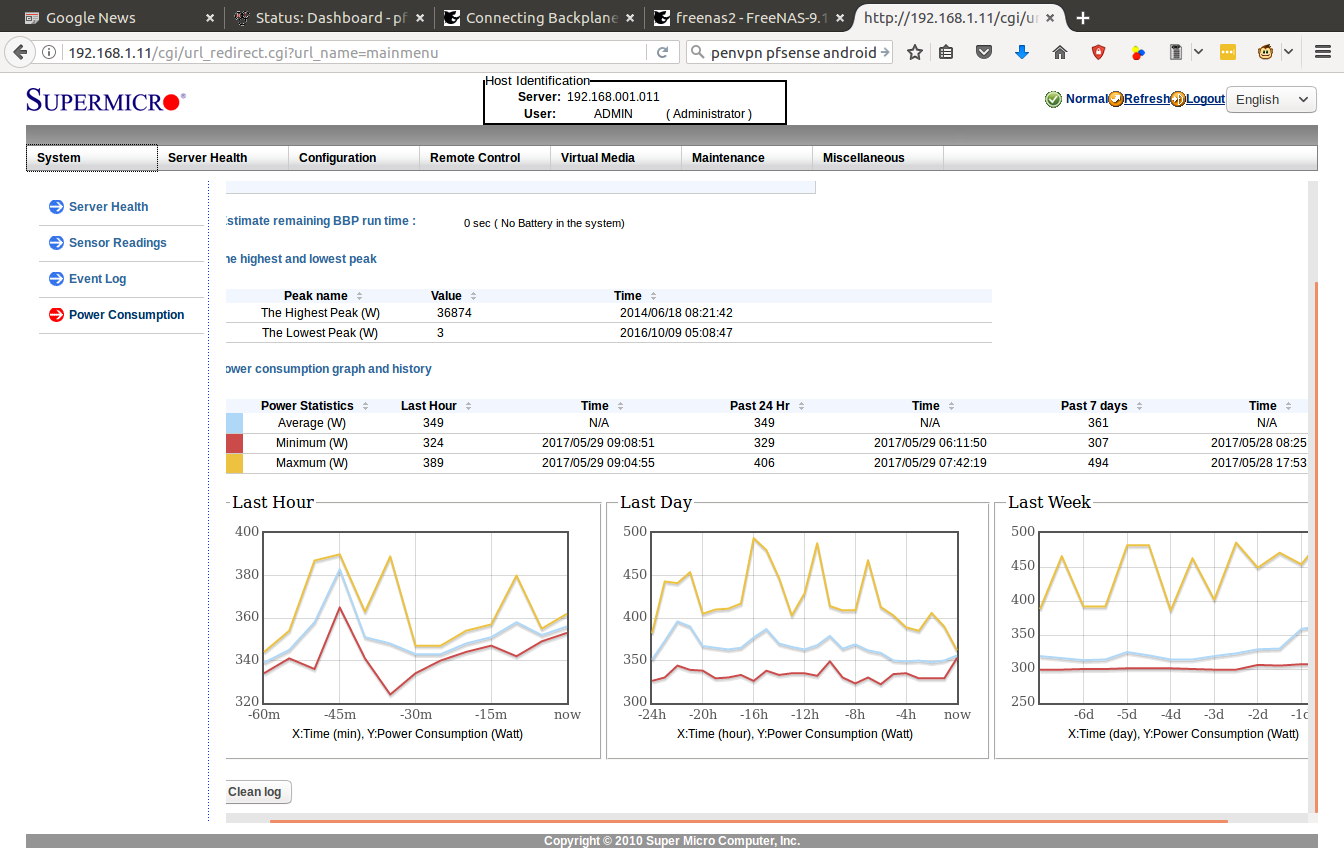Viewport: 1344px width, 848px height.
Task: Open the red shield extension icon
Action: pyautogui.click(x=1098, y=53)
